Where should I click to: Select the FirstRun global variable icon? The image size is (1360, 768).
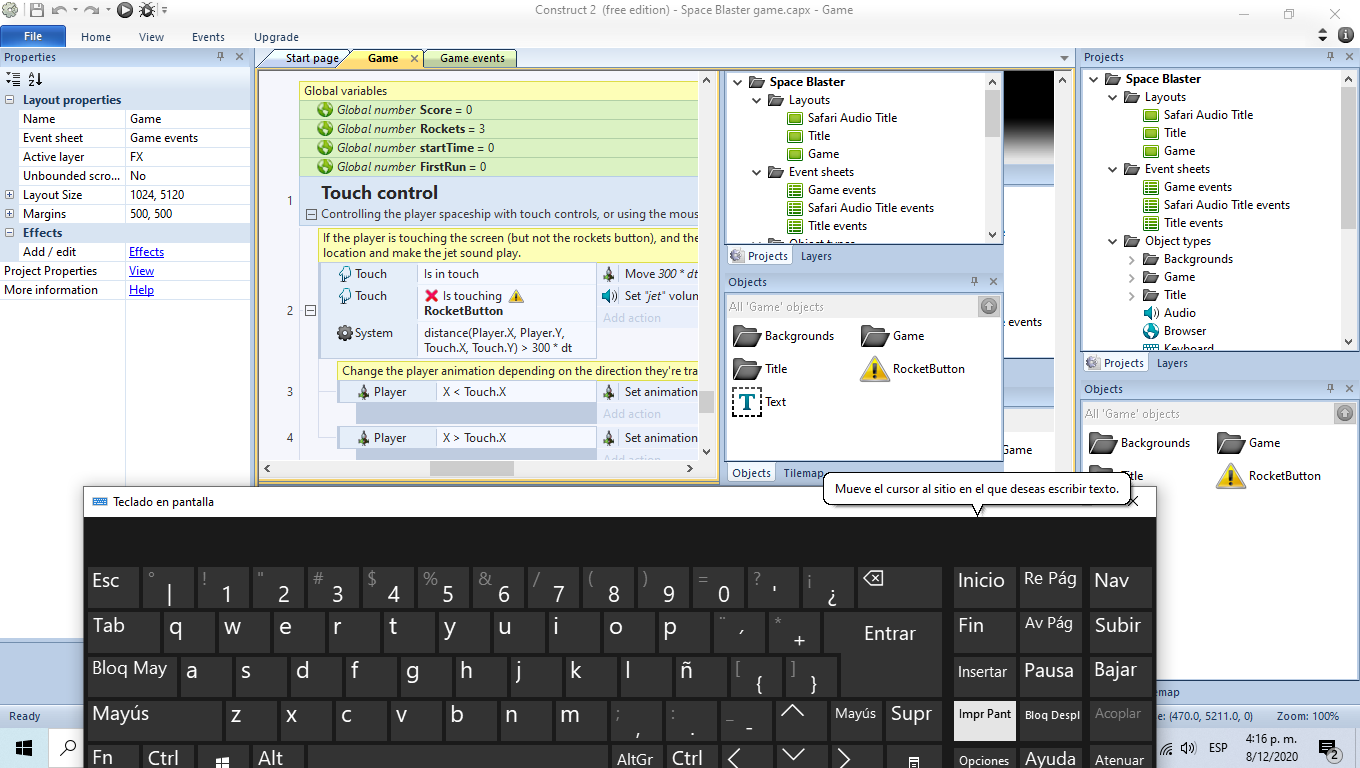coord(325,167)
